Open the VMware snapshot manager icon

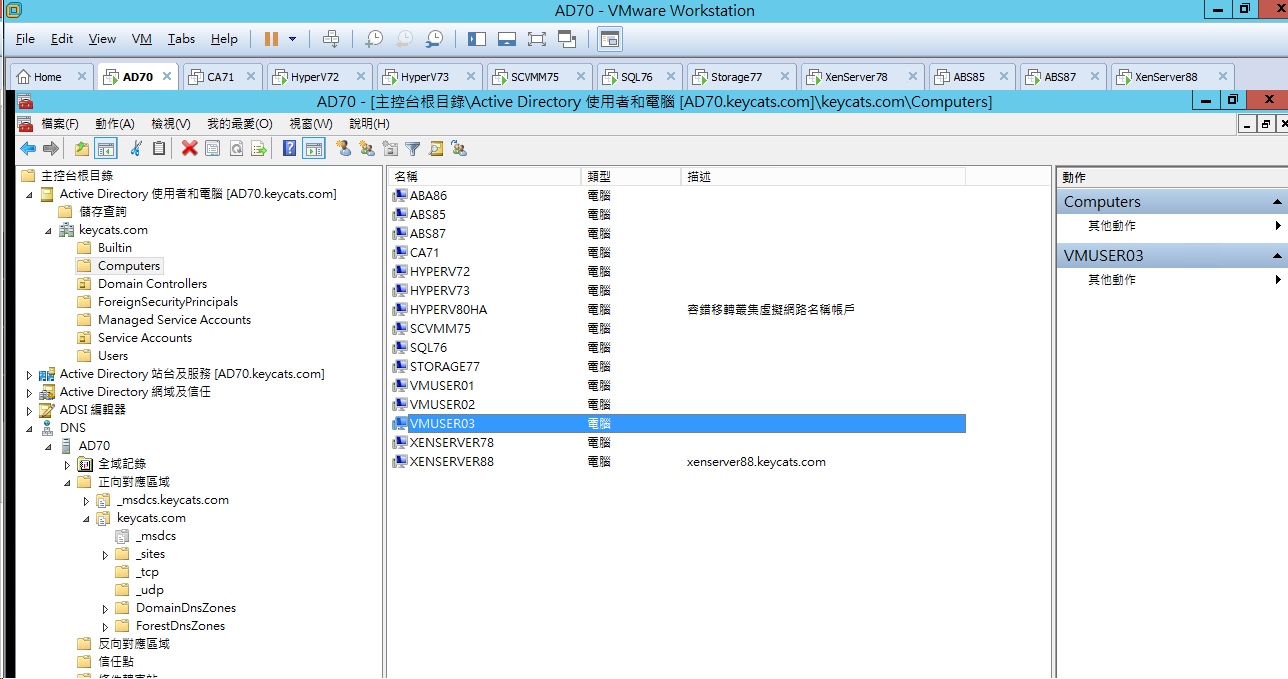[x=434, y=39]
